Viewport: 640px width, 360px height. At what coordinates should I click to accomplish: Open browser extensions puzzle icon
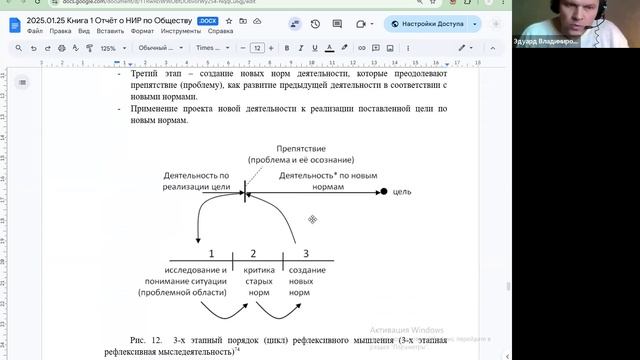pyautogui.click(x=467, y=2)
